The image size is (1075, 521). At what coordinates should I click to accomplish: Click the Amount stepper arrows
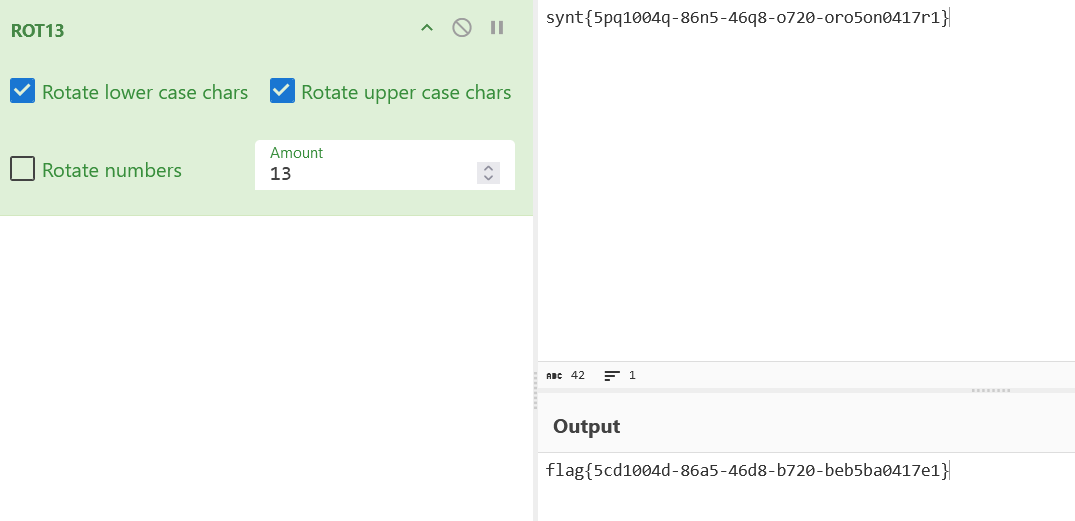click(x=488, y=173)
